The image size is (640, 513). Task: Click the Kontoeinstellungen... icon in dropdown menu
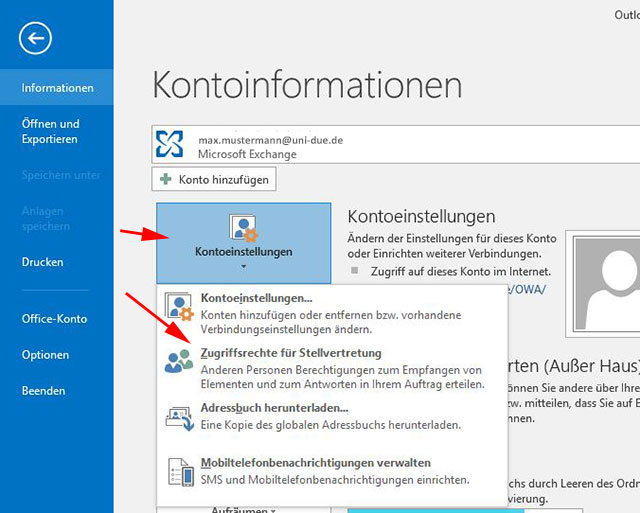click(179, 305)
